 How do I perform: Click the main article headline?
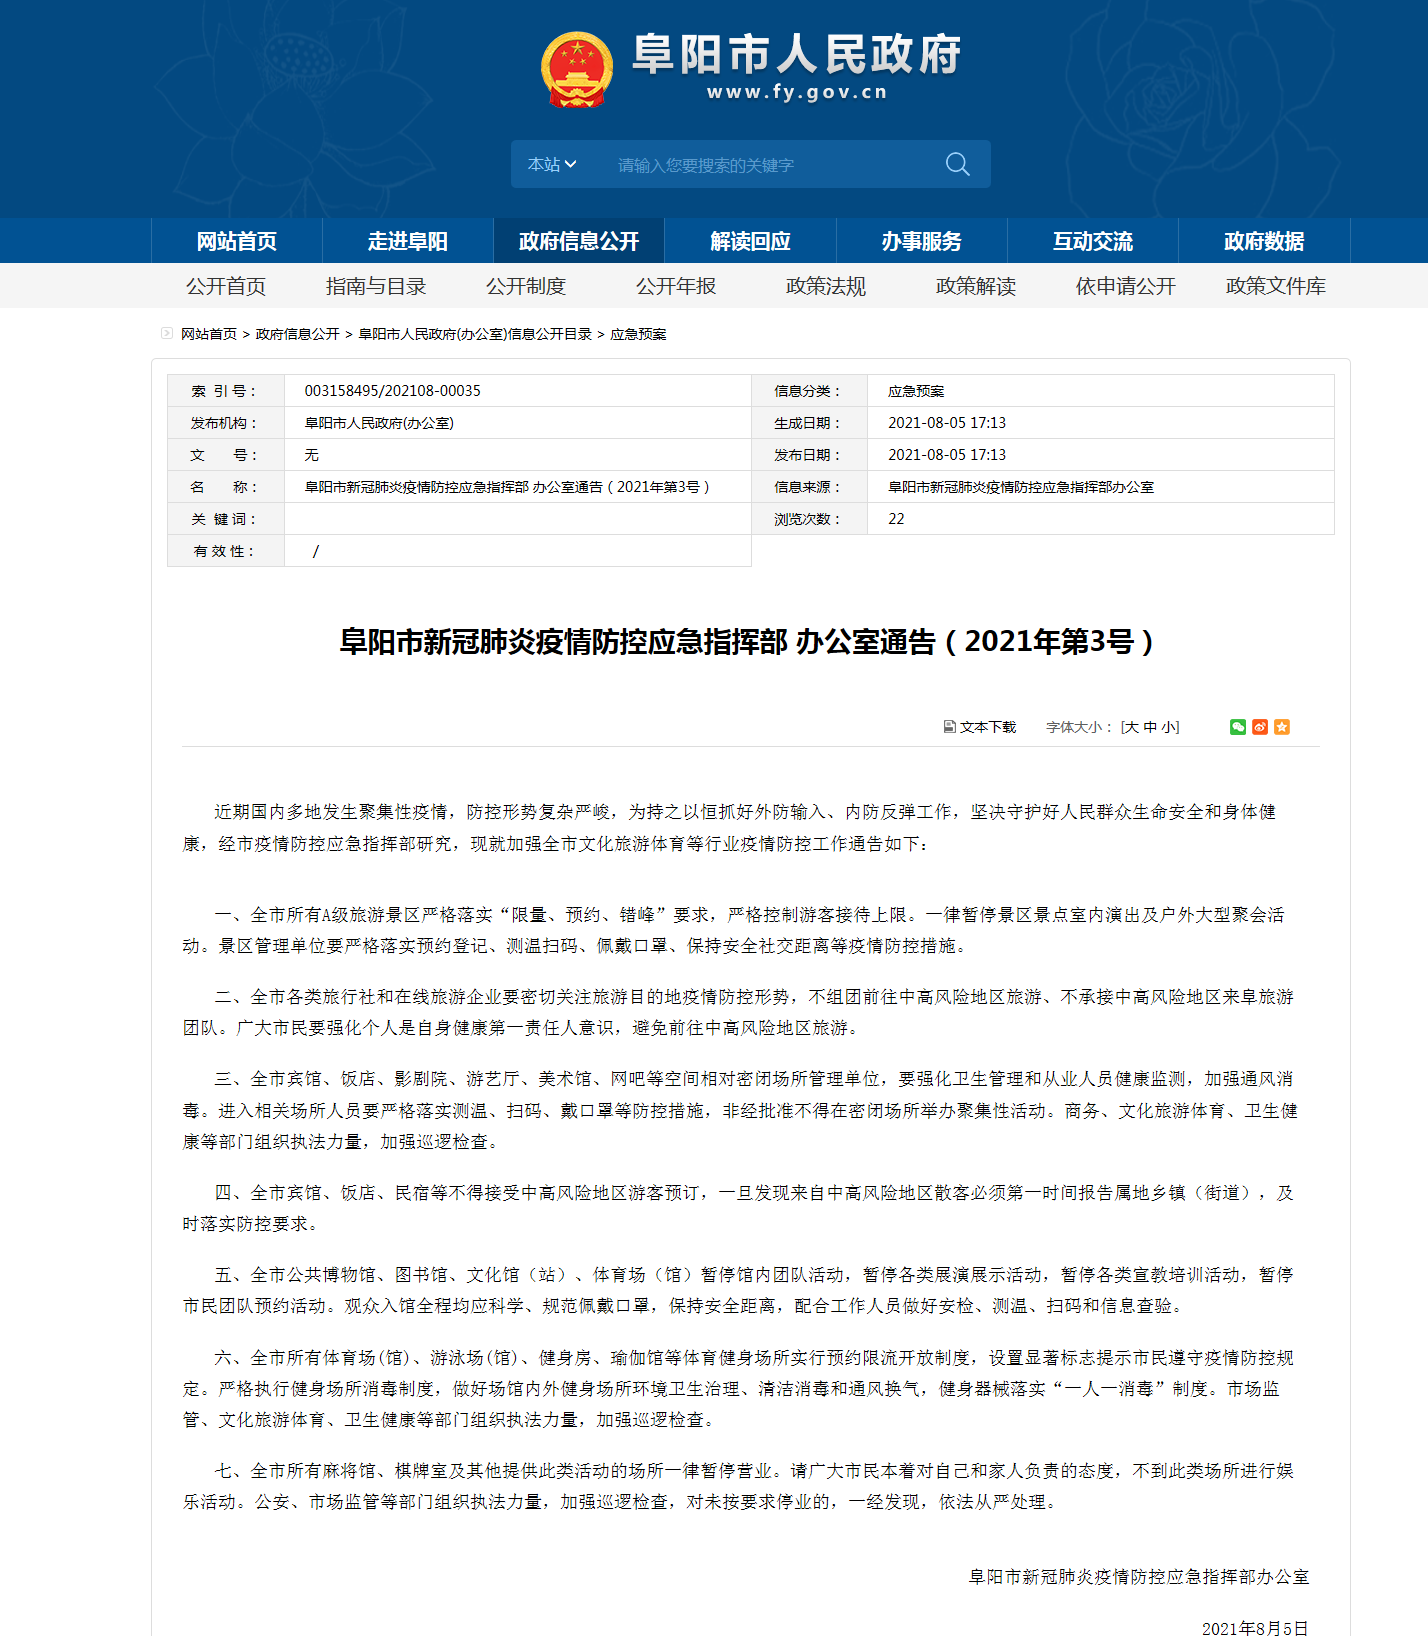747,641
